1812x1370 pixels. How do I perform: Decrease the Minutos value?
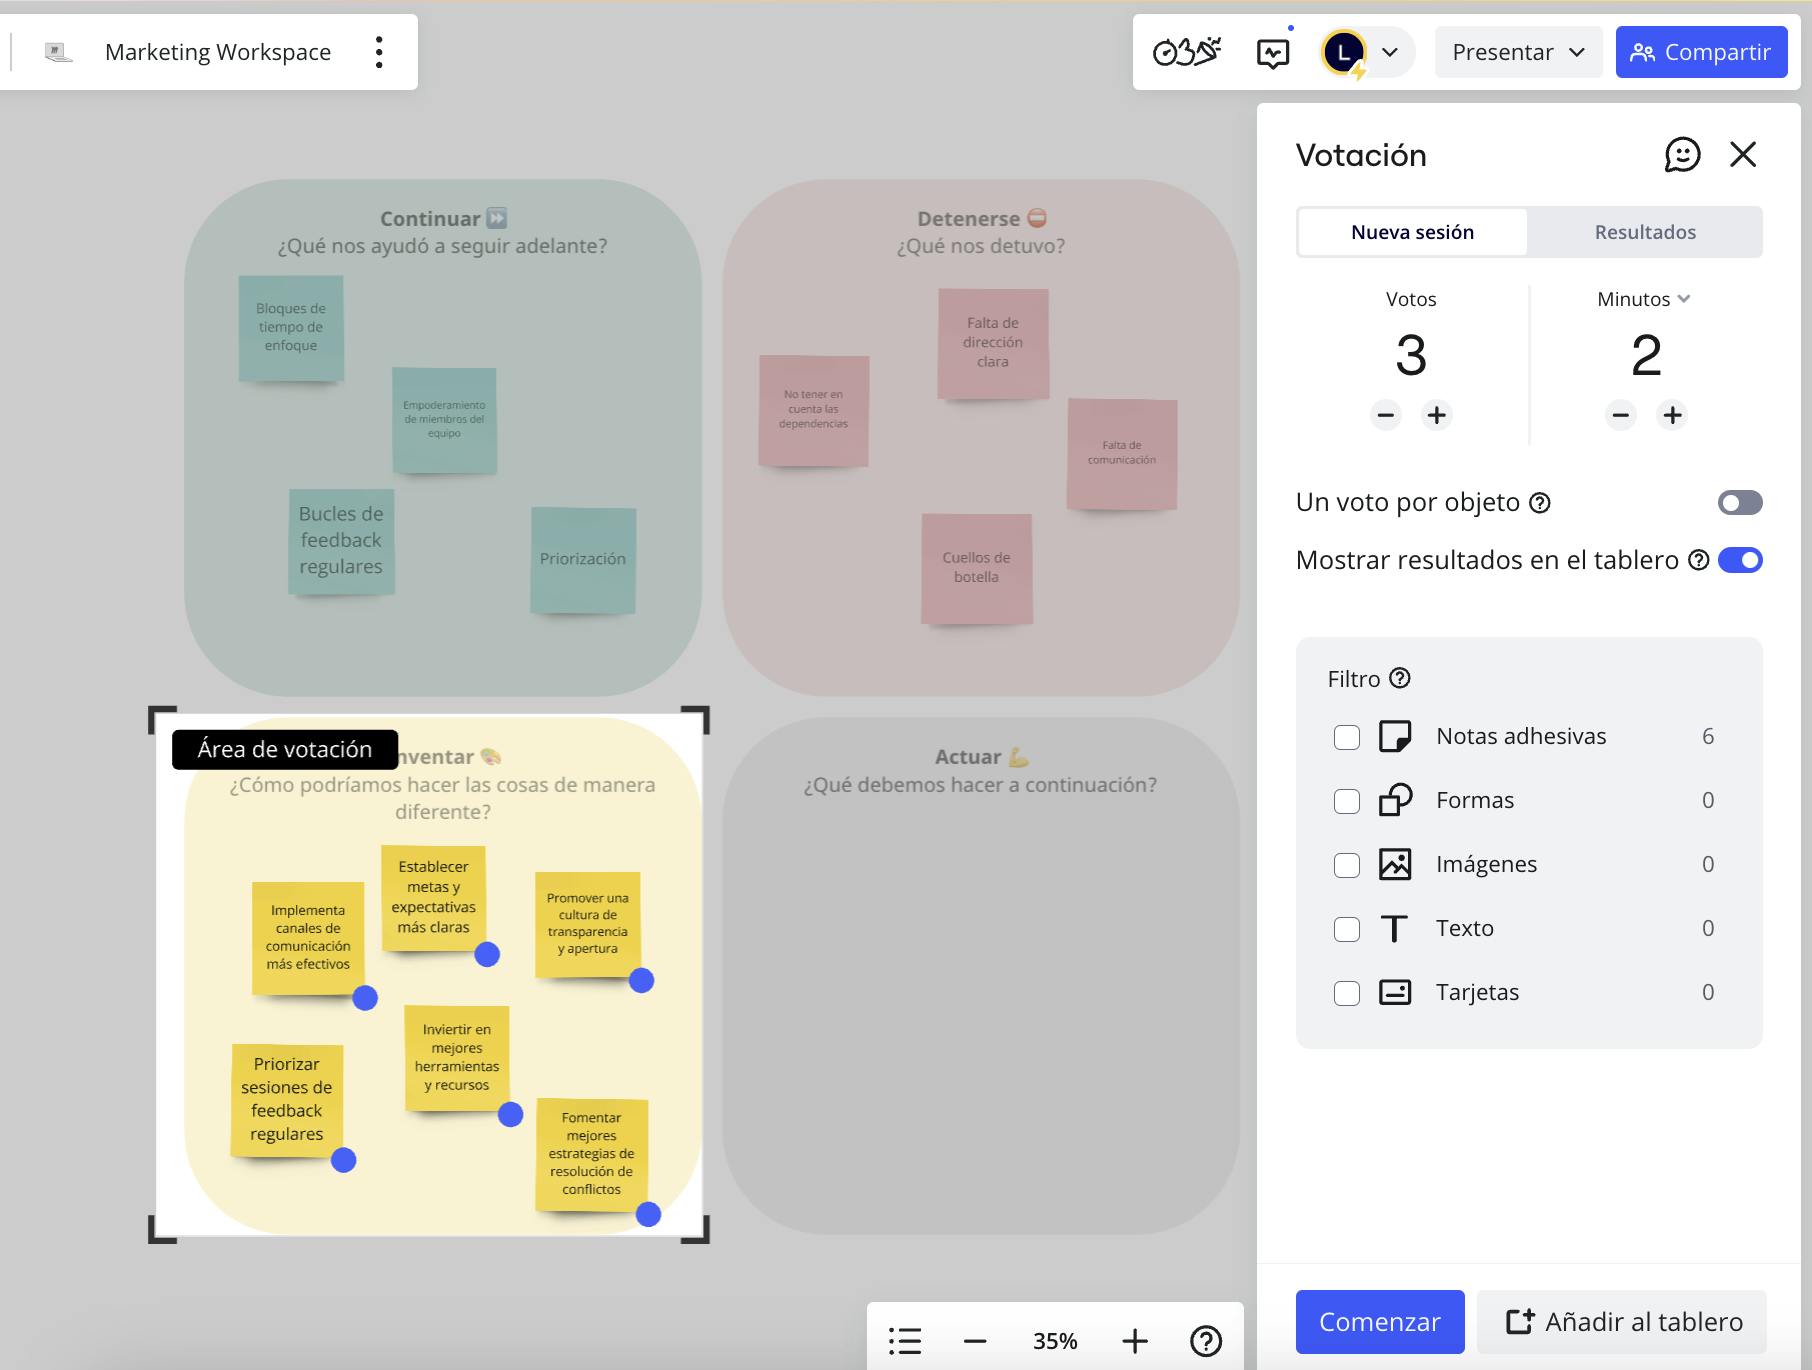(1621, 415)
